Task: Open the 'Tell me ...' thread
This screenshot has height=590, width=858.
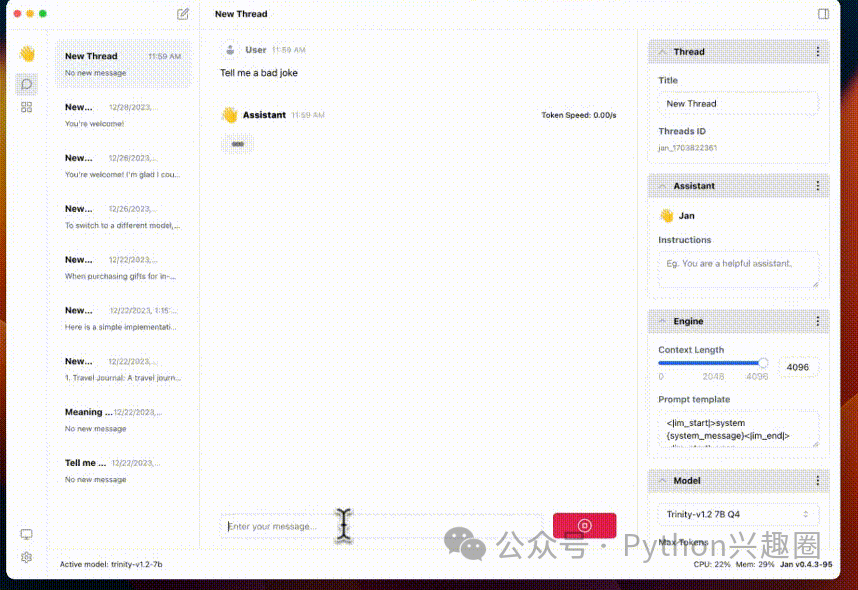Action: [x=123, y=471]
